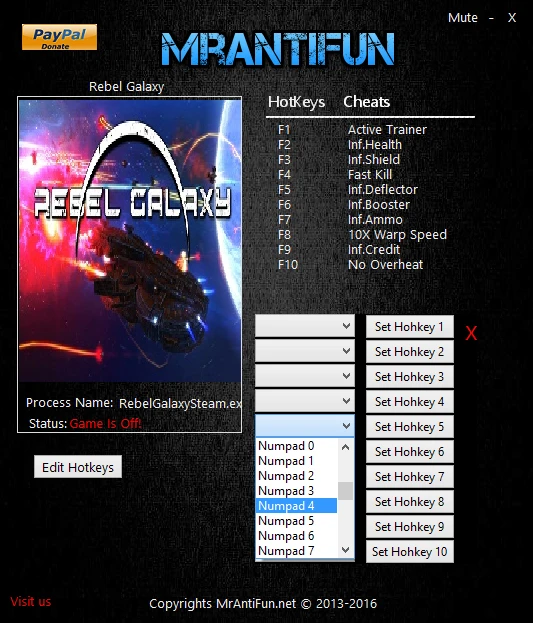Click the Inf.Booster cheat label

pos(379,205)
